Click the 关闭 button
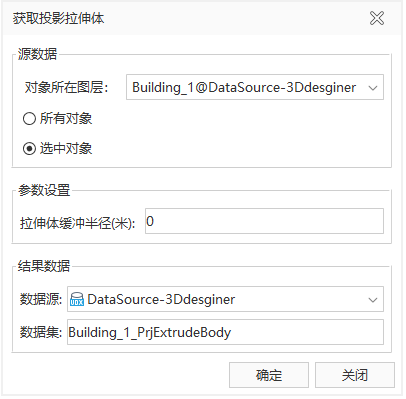 pyautogui.click(x=355, y=375)
